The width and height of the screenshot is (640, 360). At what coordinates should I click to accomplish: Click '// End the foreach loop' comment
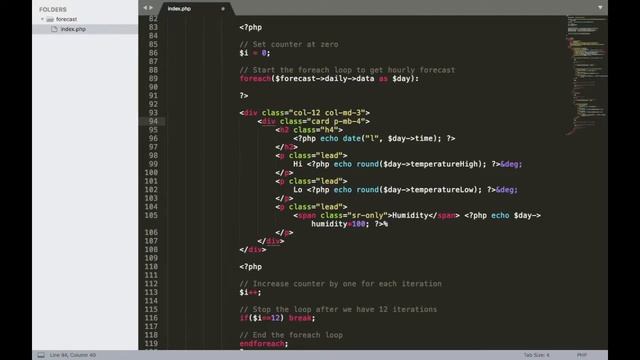point(291,335)
